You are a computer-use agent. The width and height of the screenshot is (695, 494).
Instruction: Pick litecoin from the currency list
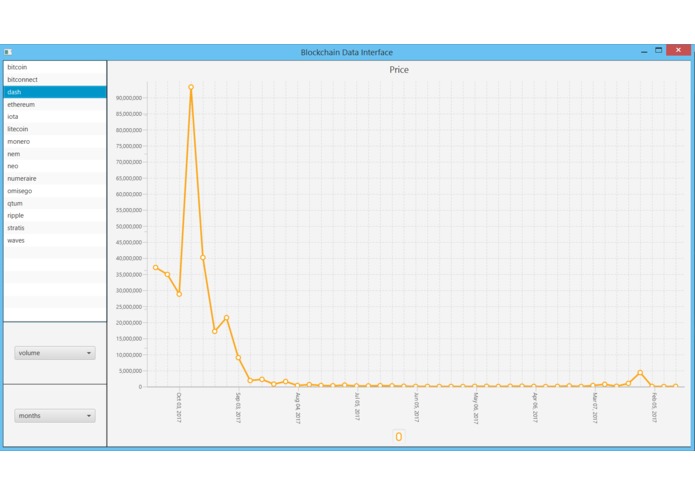tap(55, 129)
